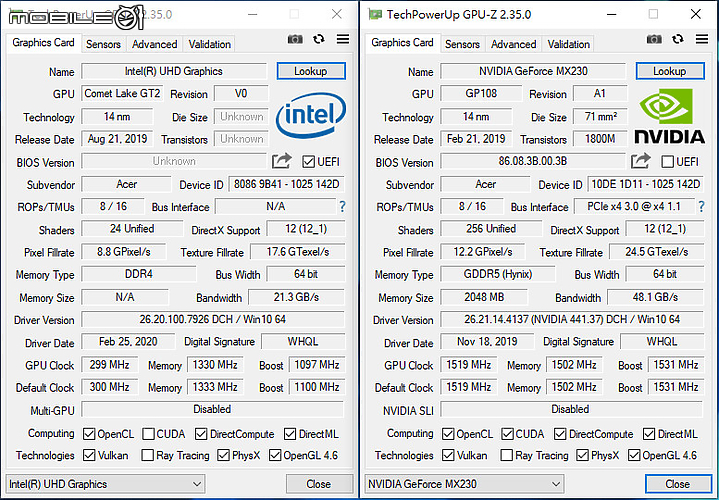Click the Intel logo
The height and width of the screenshot is (500, 719).
311,115
